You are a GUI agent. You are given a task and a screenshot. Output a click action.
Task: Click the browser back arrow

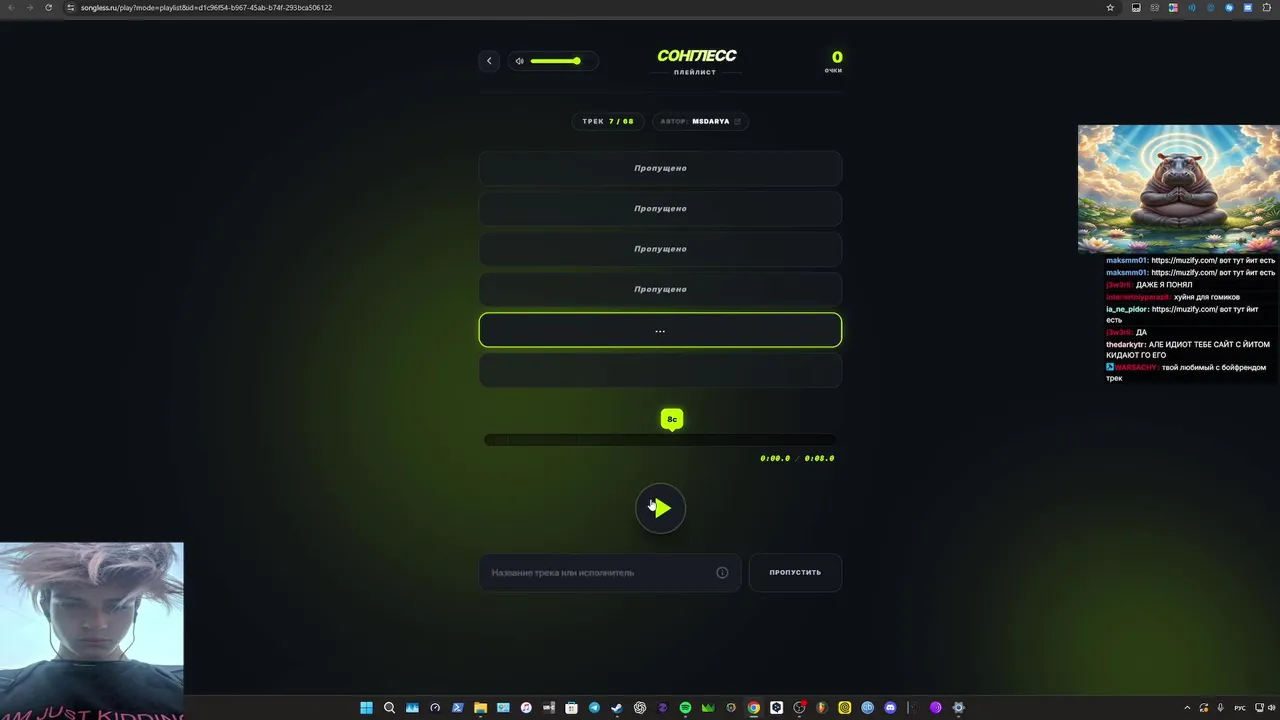(10, 7)
